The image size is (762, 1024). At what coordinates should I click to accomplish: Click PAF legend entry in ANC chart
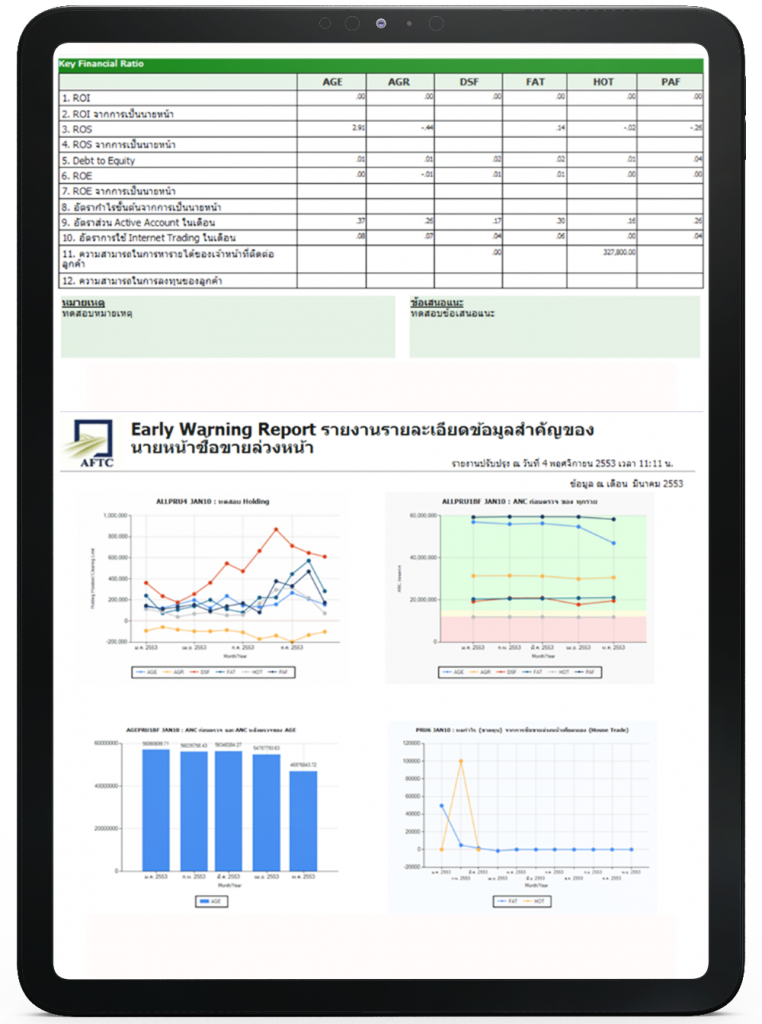(x=584, y=672)
